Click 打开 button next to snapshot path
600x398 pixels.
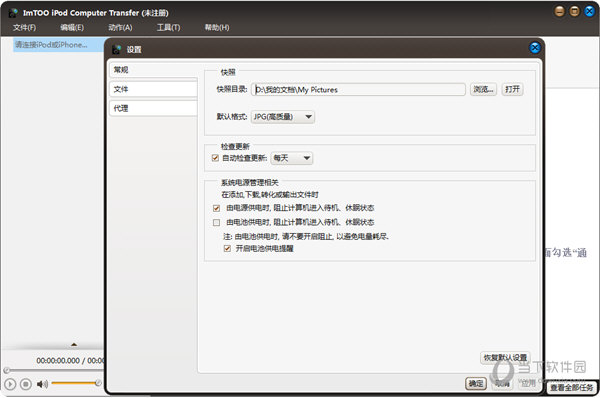pyautogui.click(x=512, y=90)
